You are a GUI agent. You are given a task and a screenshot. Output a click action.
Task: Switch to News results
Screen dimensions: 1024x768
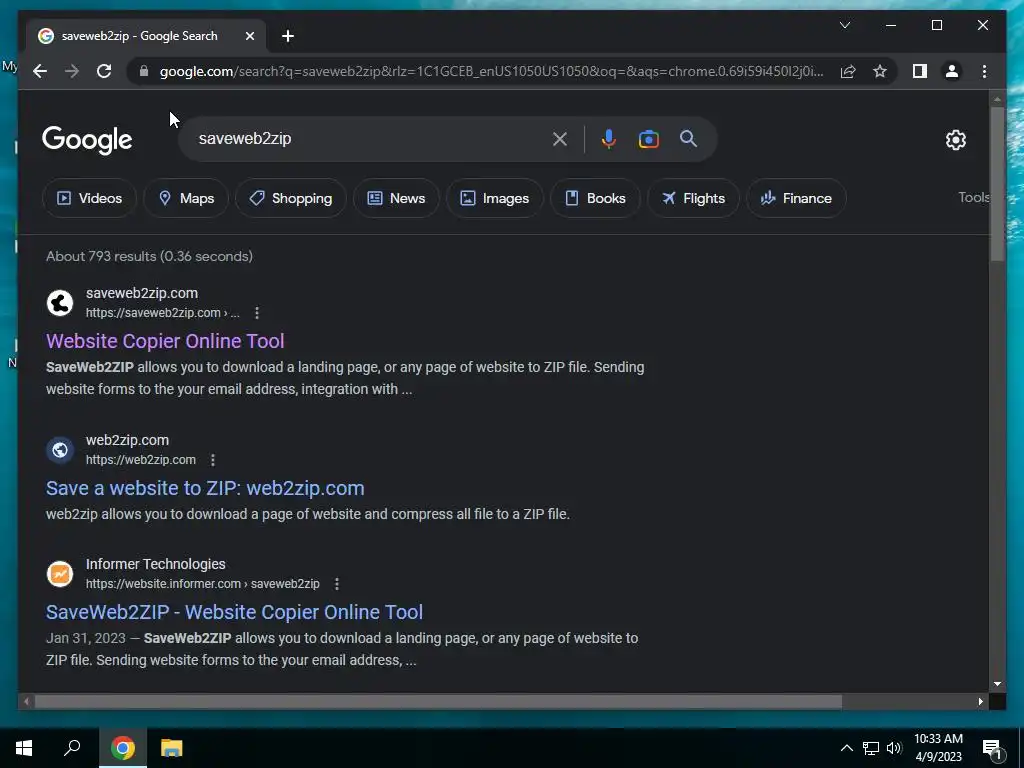coord(396,199)
